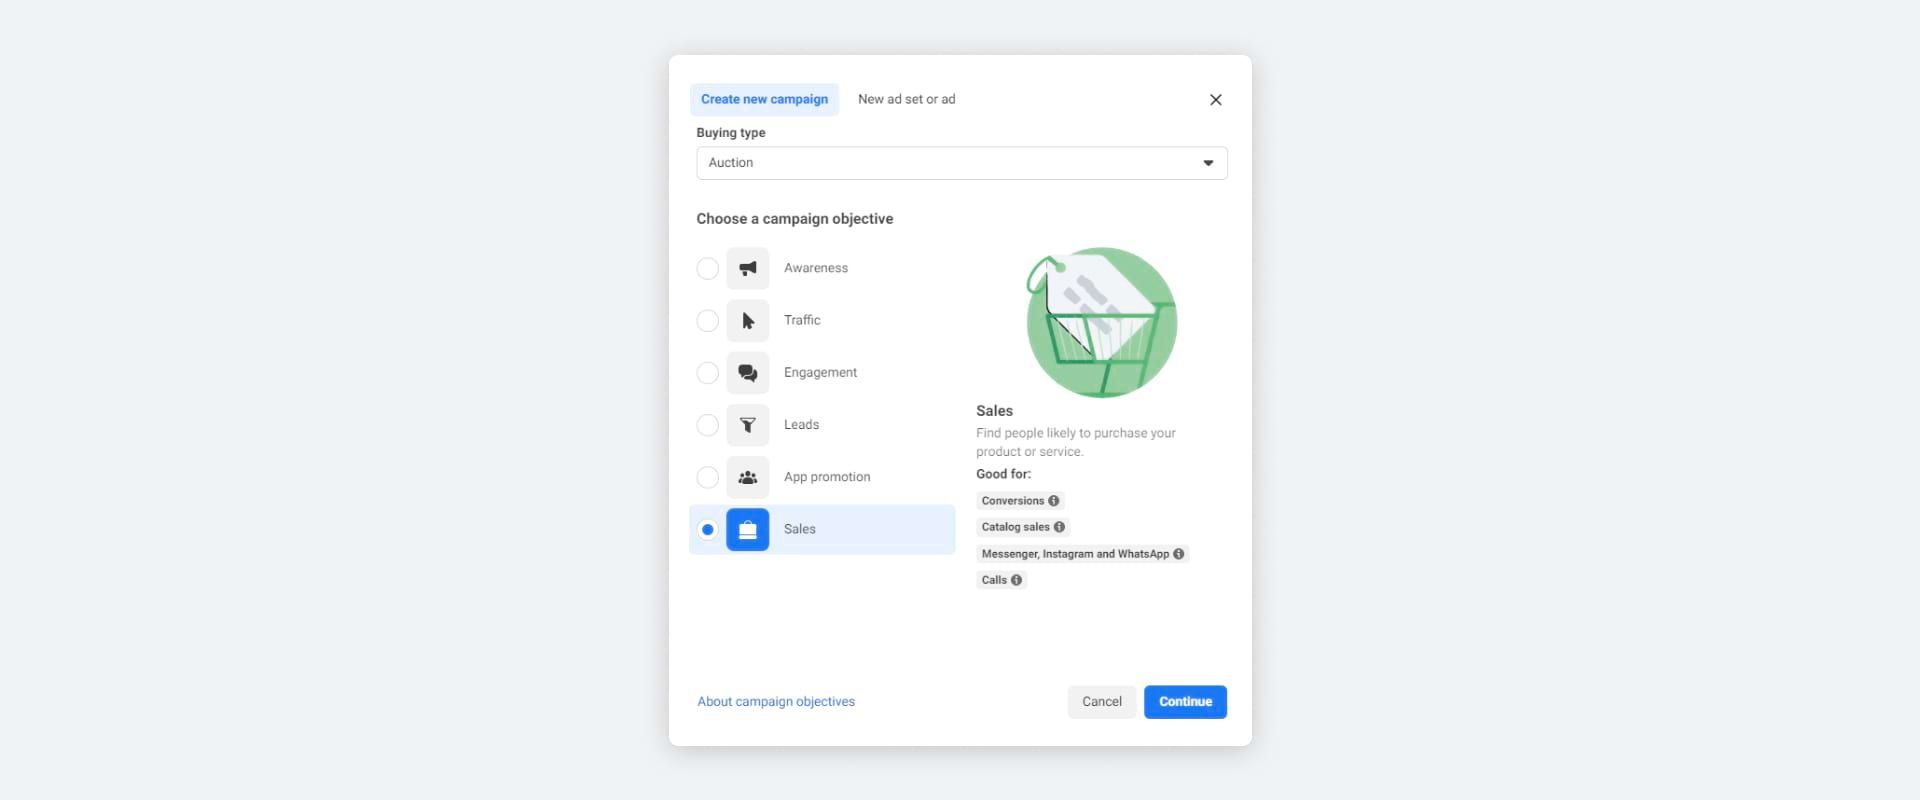This screenshot has width=1920, height=800.
Task: Choose the Leads radio button
Action: coord(707,425)
